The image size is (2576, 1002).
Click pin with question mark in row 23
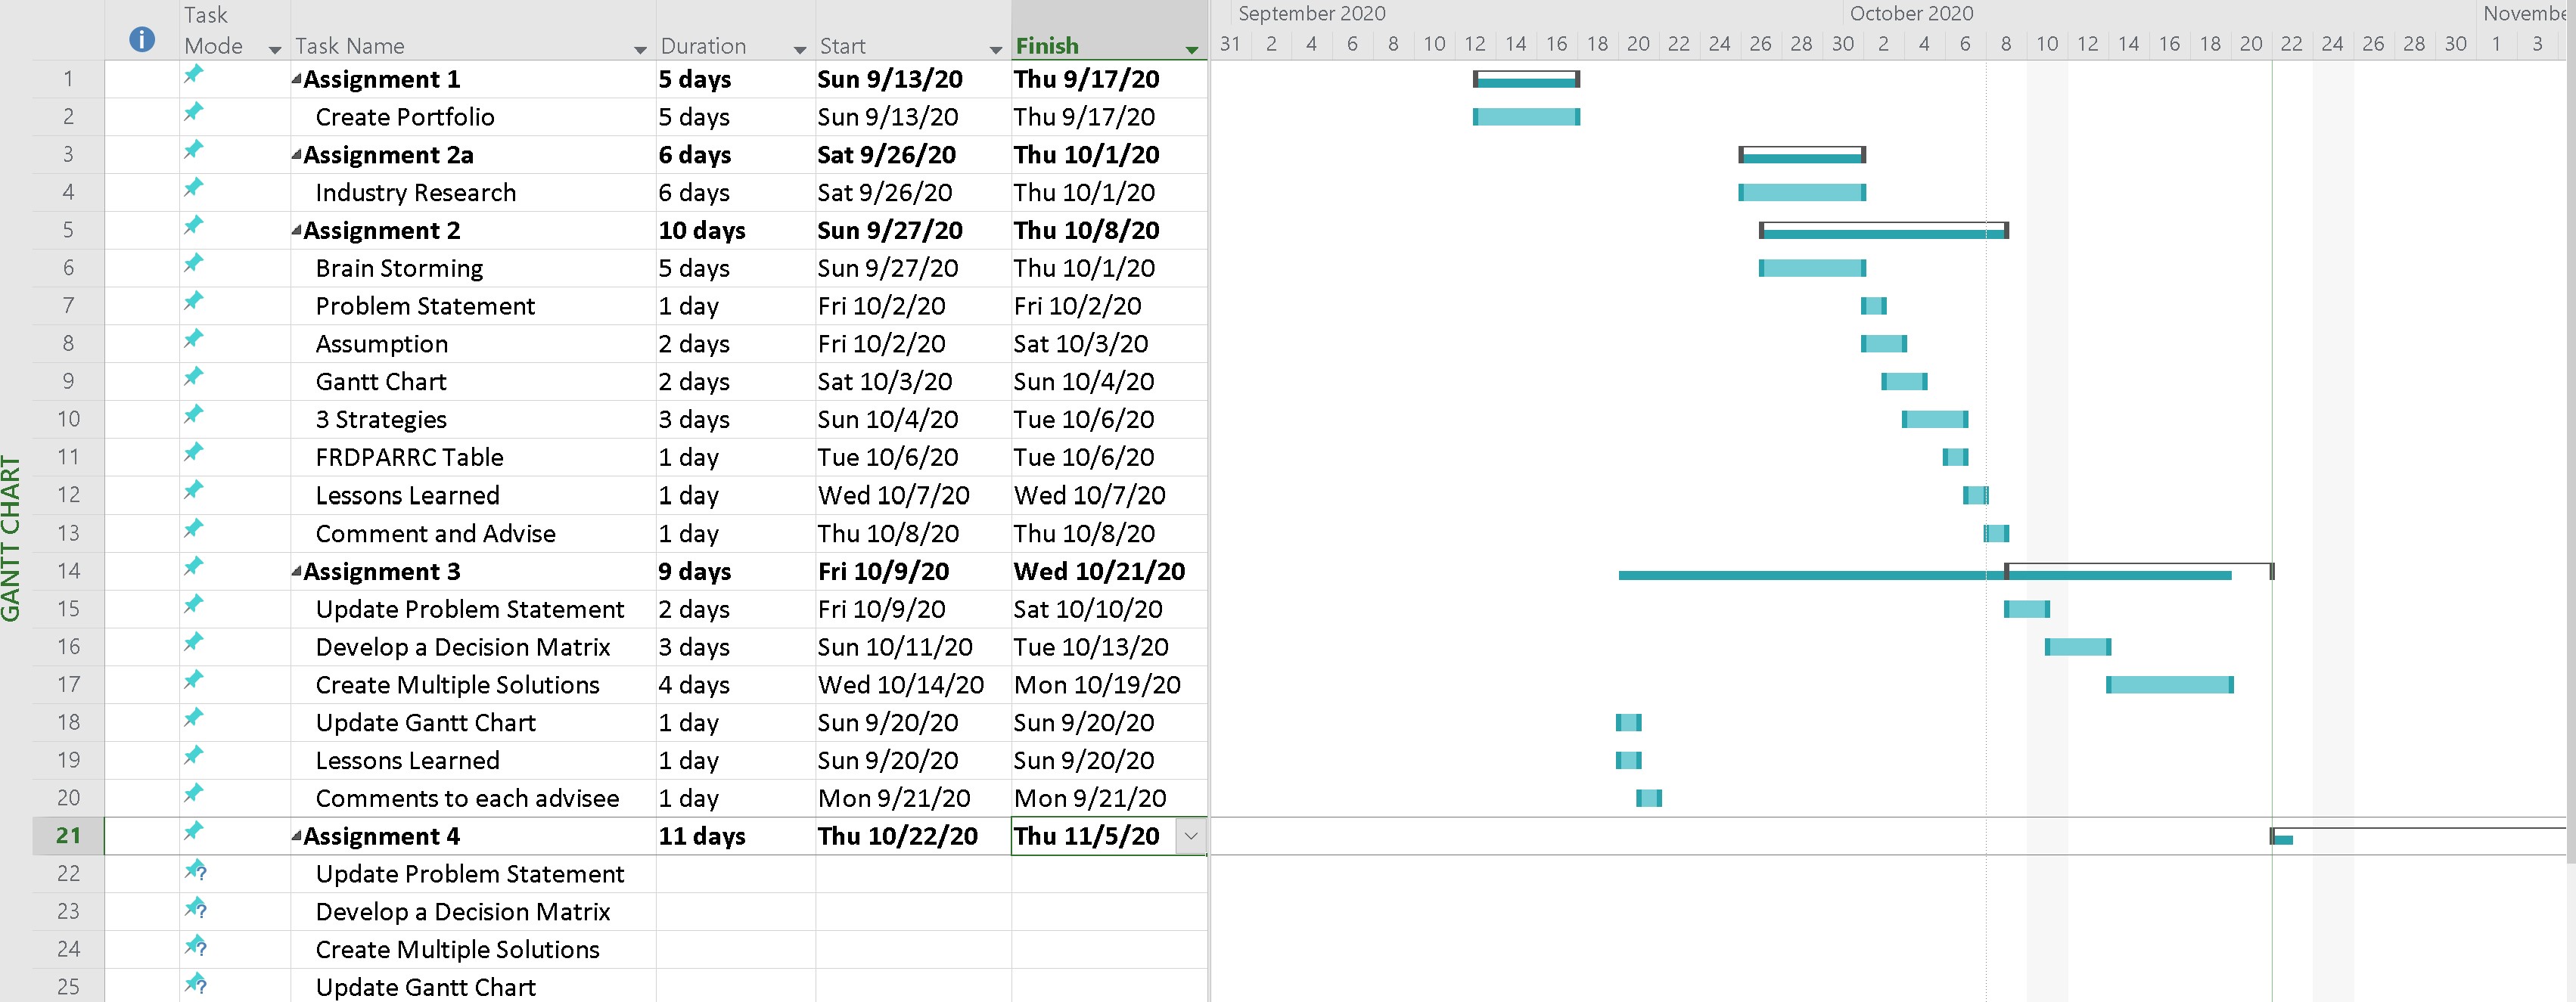pos(195,908)
